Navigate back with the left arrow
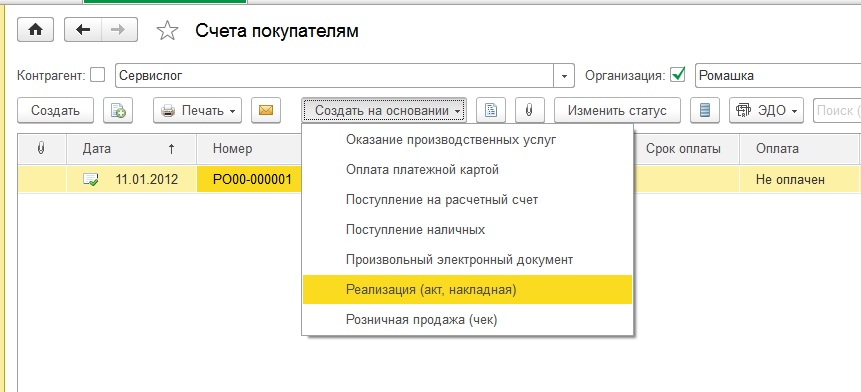Viewport: 861px width, 392px height. pyautogui.click(x=83, y=30)
